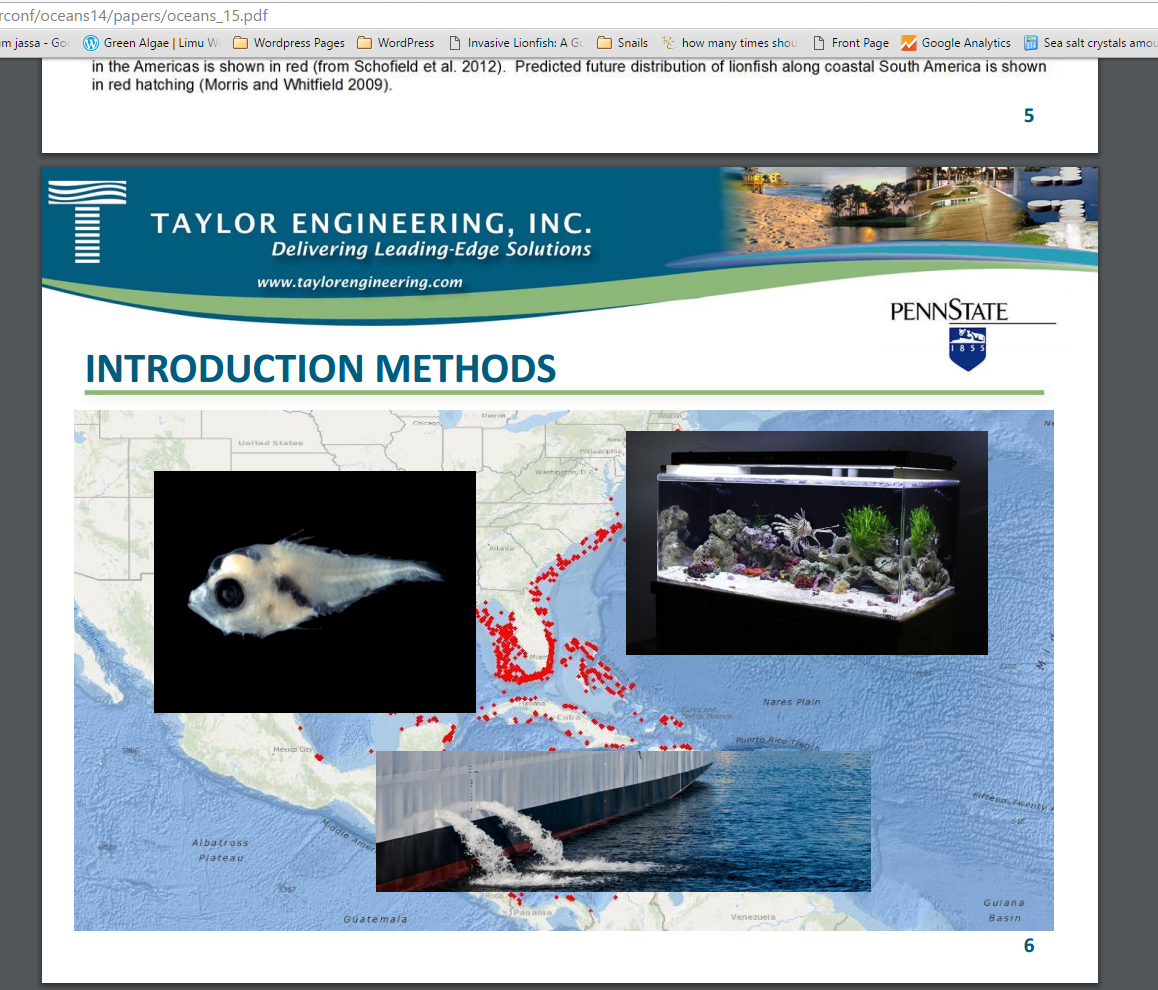Viewport: 1158px width, 990px height.
Task: Click the page number 5
Action: (x=1029, y=115)
